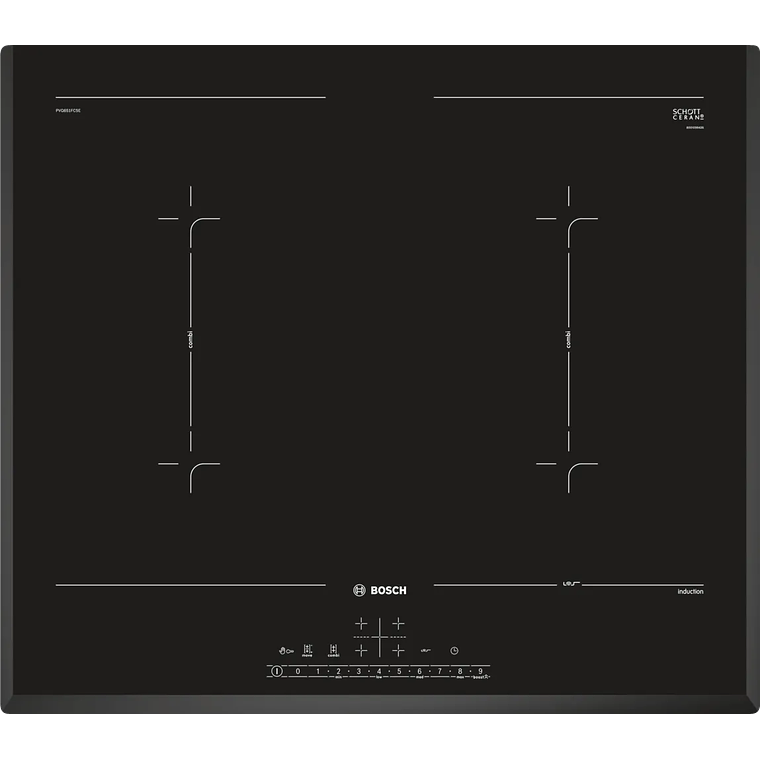760x760 pixels.
Task: Tap the combi zone icon on the control panel
Action: [333, 650]
